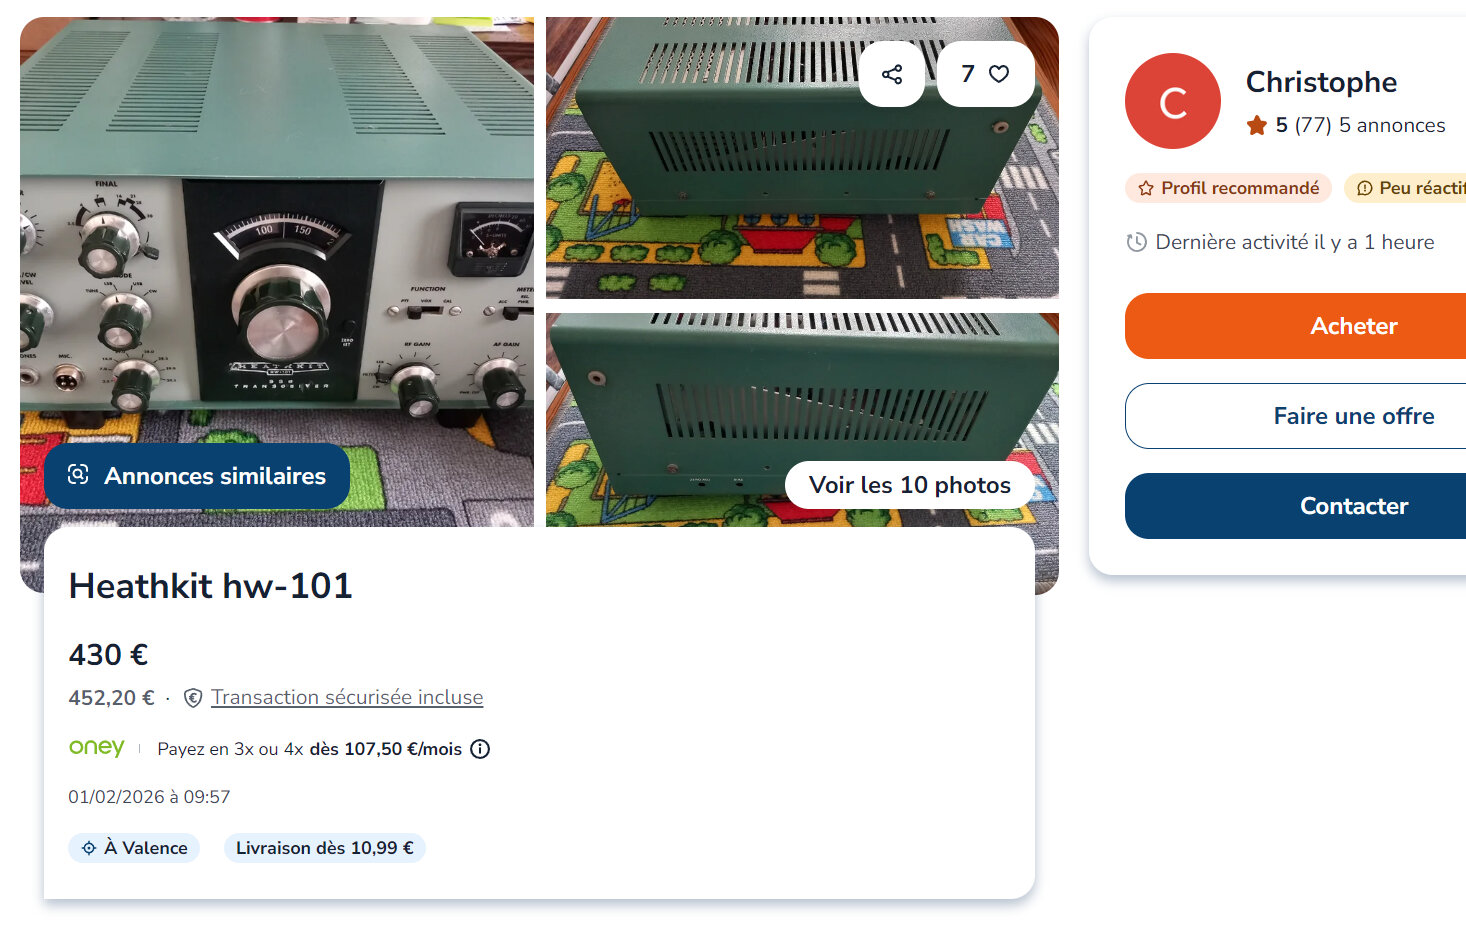The image size is (1466, 932).
Task: Click Christophe's avatar circle
Action: click(1173, 101)
